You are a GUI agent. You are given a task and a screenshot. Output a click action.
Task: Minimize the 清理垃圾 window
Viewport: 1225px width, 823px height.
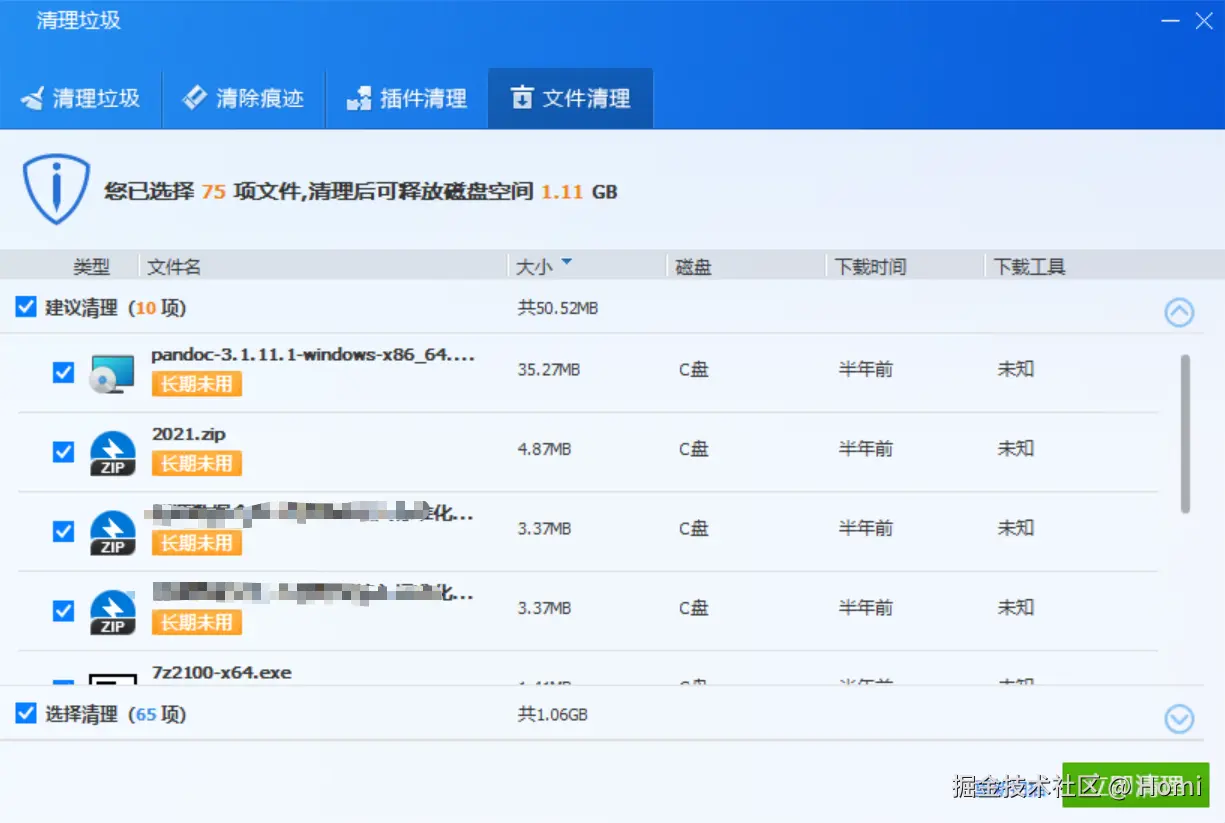(1168, 20)
